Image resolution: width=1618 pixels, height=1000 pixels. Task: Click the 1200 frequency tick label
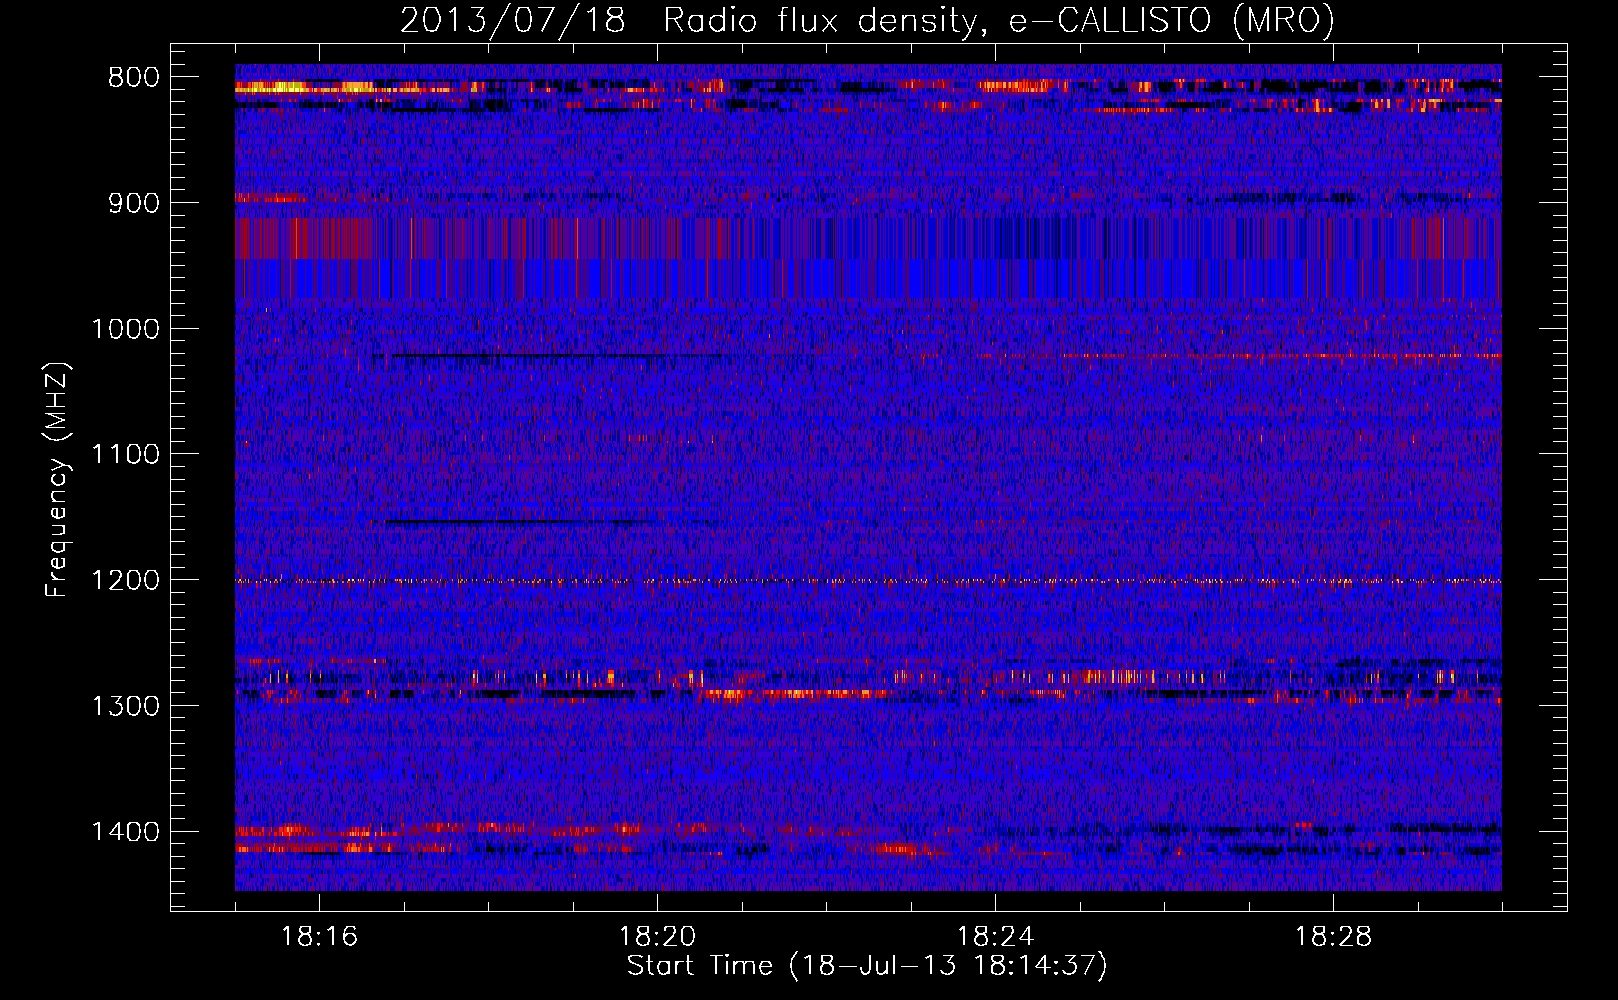tap(125, 581)
